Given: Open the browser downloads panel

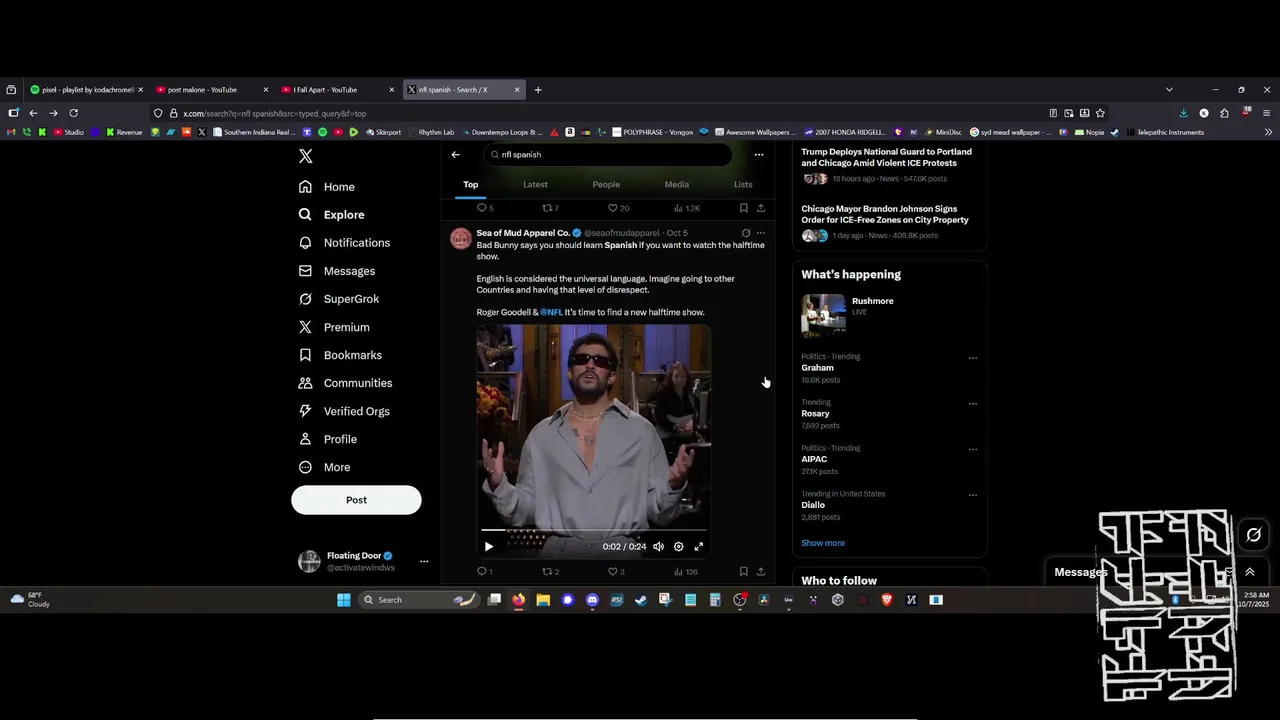Looking at the screenshot, I should (x=1184, y=113).
